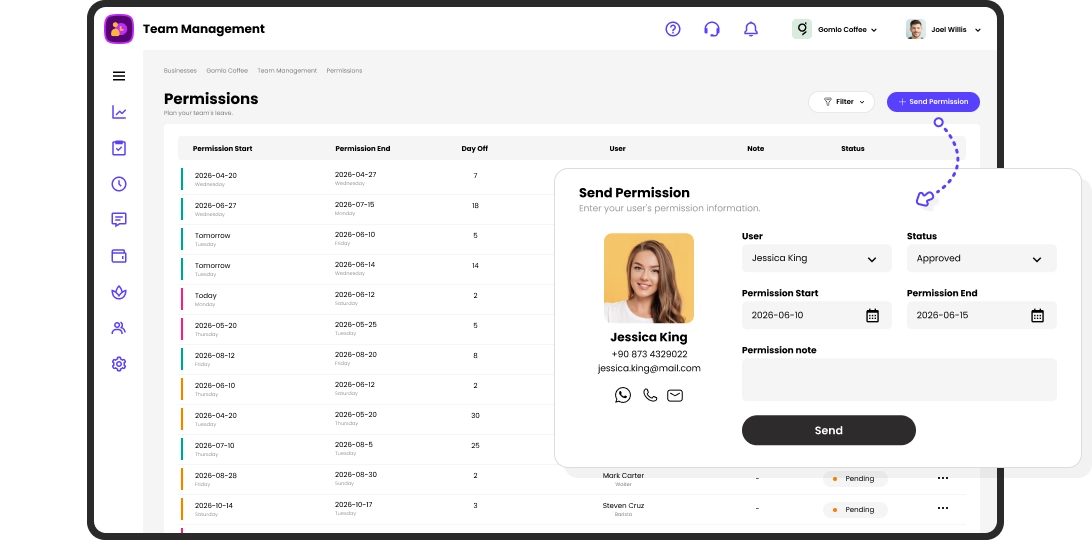1092x540 pixels.
Task: Expand the Status dropdown showing Approved
Action: pyautogui.click(x=981, y=258)
